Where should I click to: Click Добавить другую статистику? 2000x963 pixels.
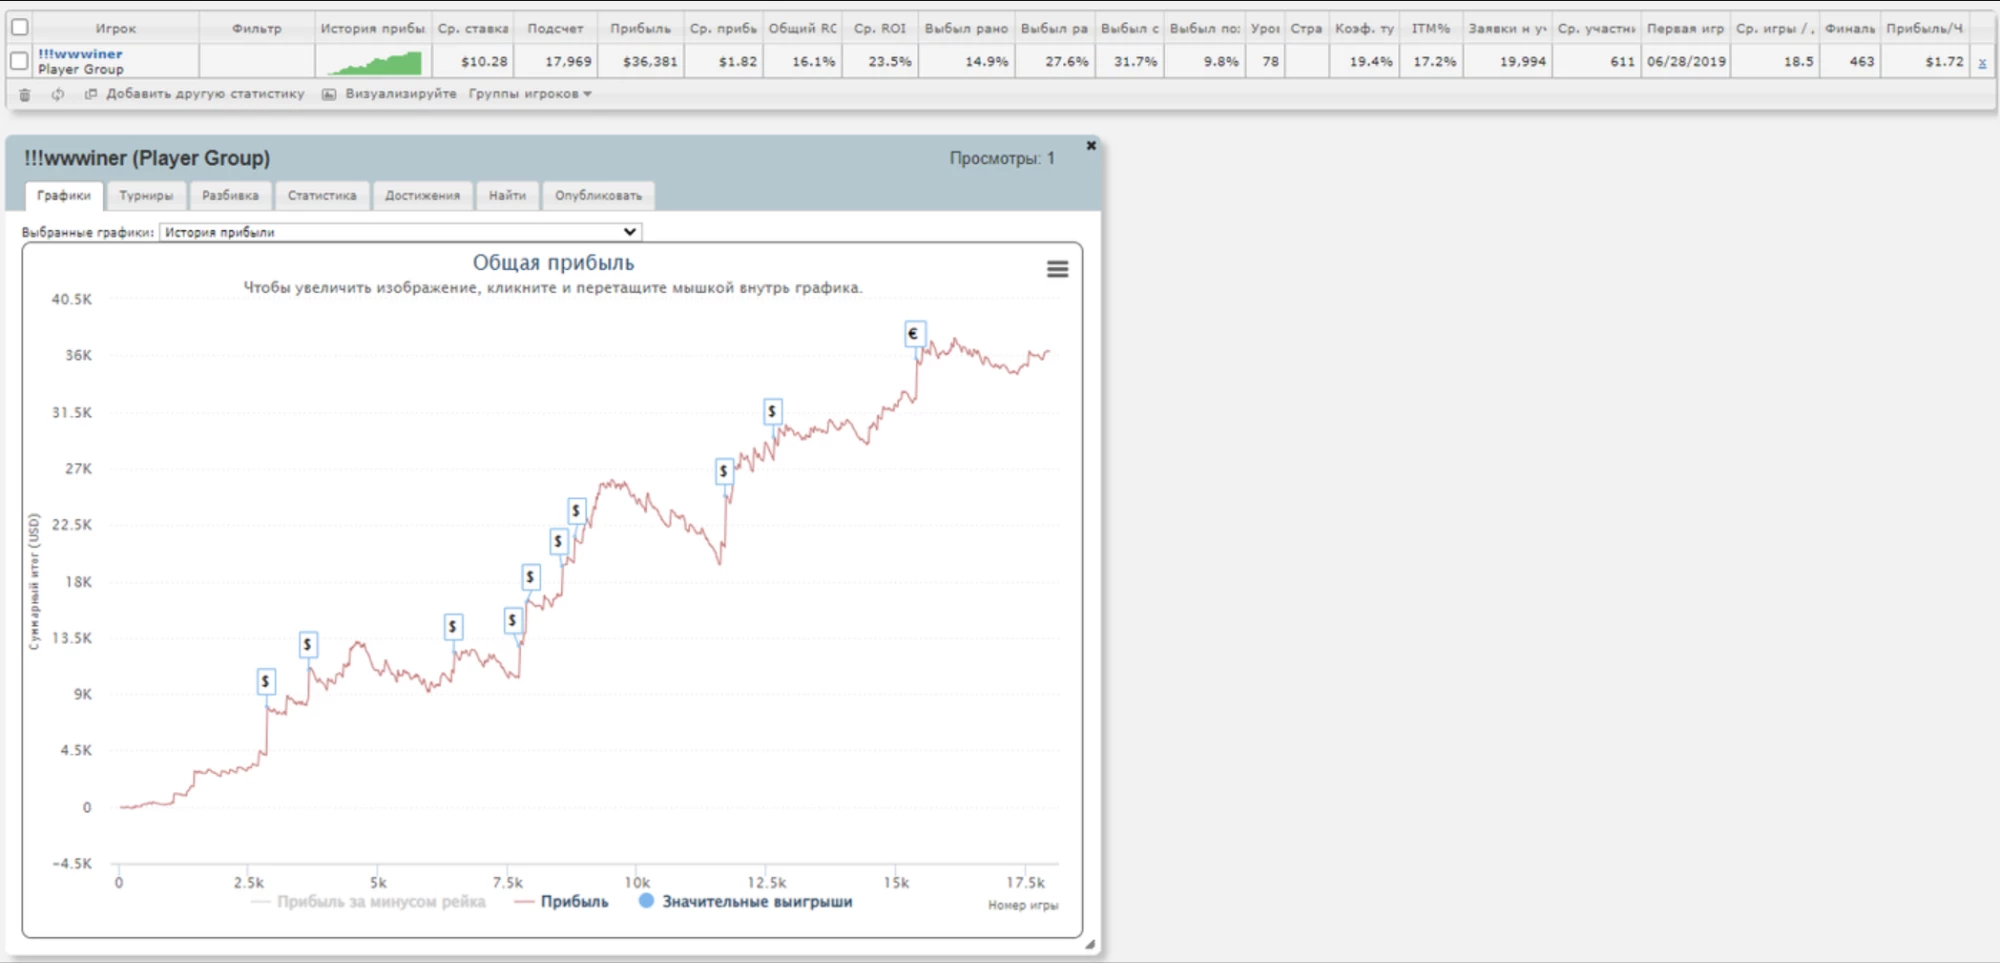204,94
